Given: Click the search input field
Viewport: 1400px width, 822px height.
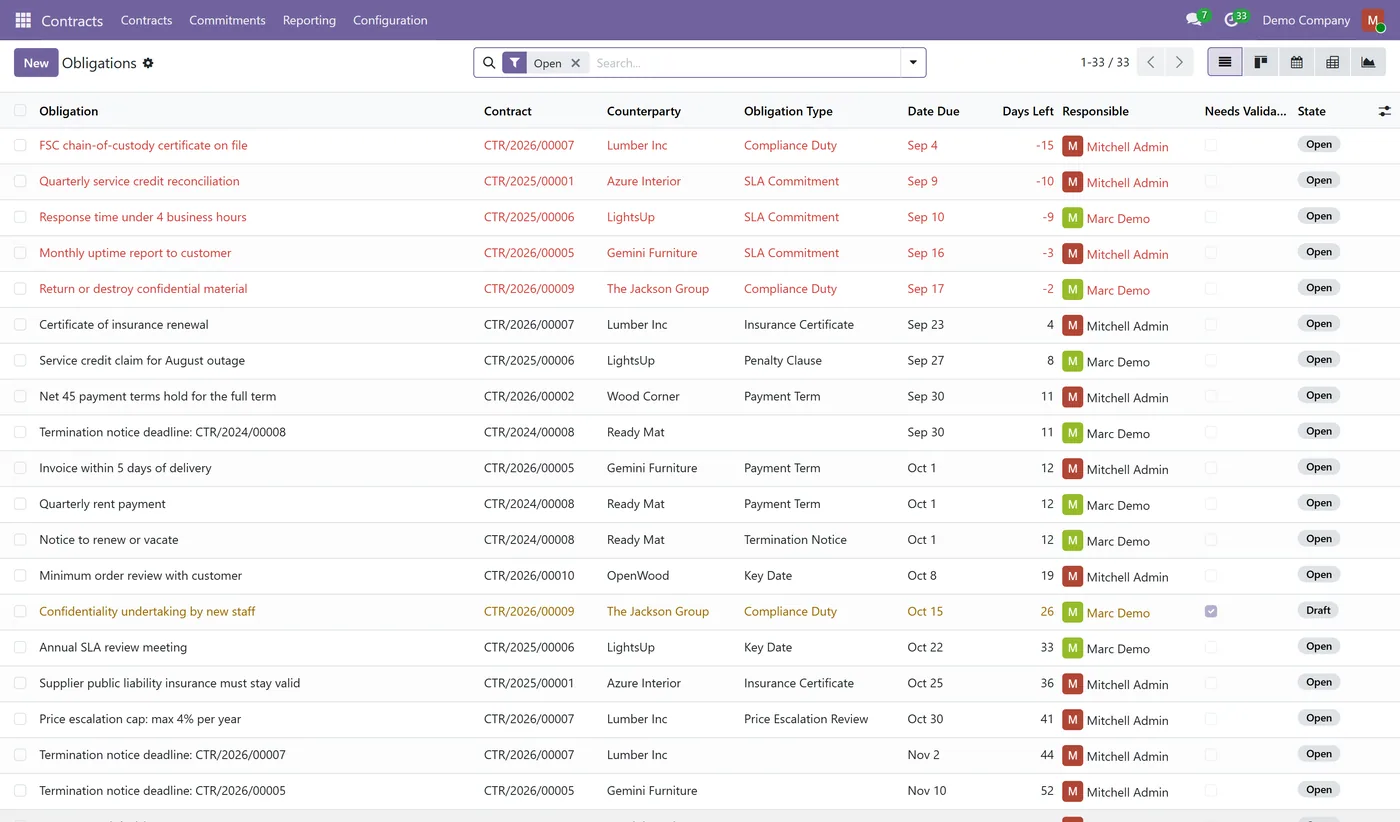Looking at the screenshot, I should (x=745, y=63).
